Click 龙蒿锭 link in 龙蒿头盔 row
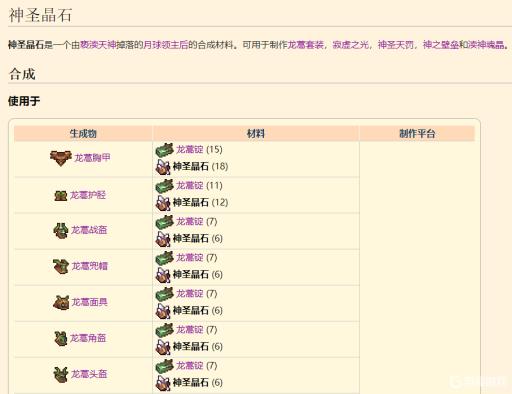512x394 pixels. 190,365
